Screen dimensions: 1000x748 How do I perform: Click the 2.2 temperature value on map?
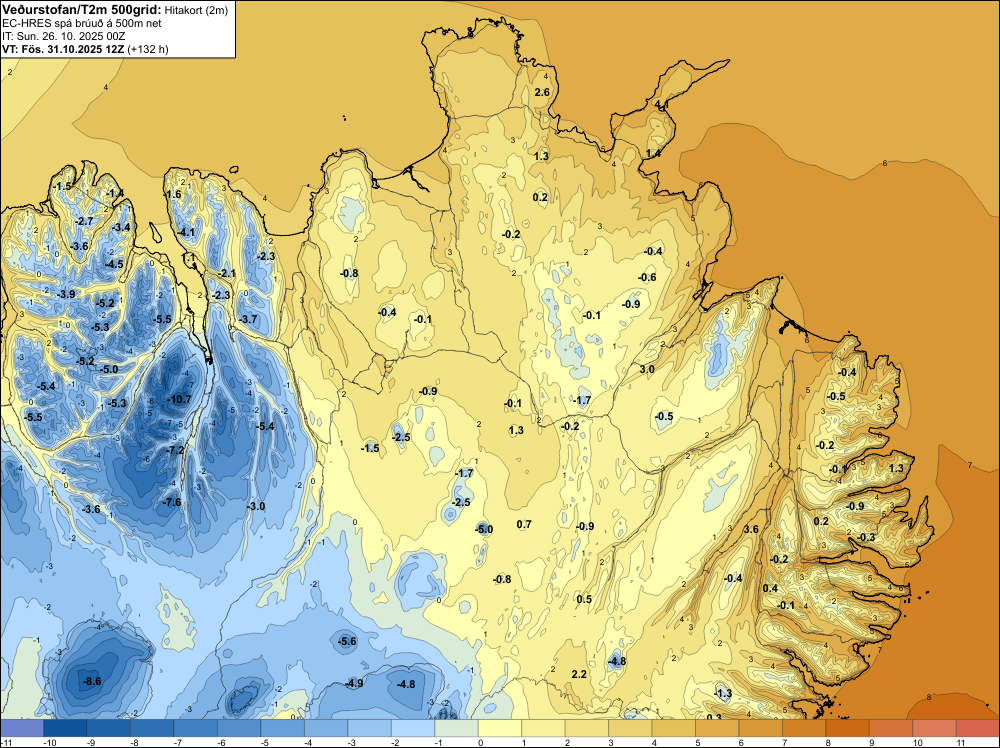tap(579, 674)
